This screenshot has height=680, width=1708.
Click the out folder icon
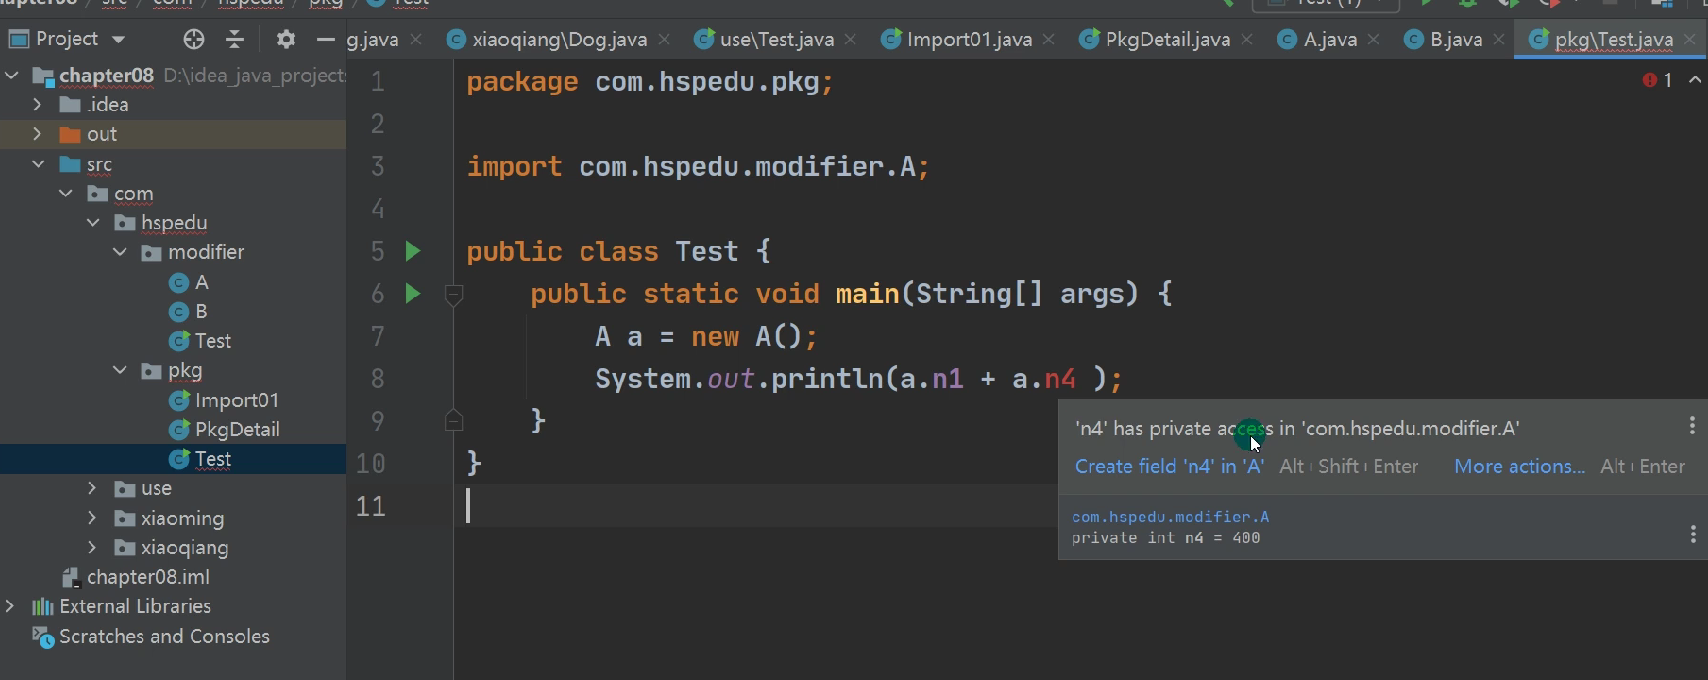click(x=70, y=134)
